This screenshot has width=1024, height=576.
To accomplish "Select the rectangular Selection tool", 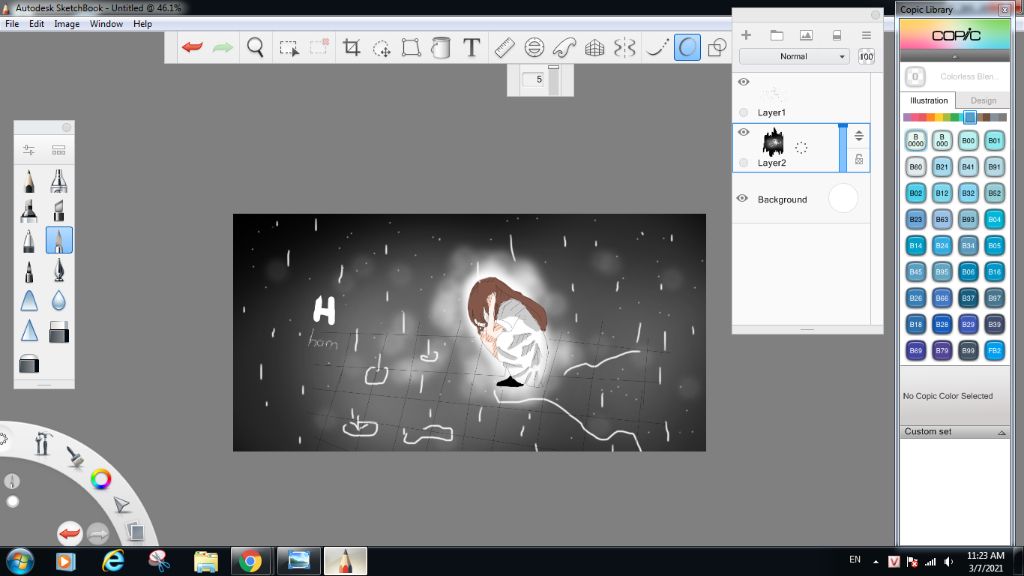I will coord(289,48).
